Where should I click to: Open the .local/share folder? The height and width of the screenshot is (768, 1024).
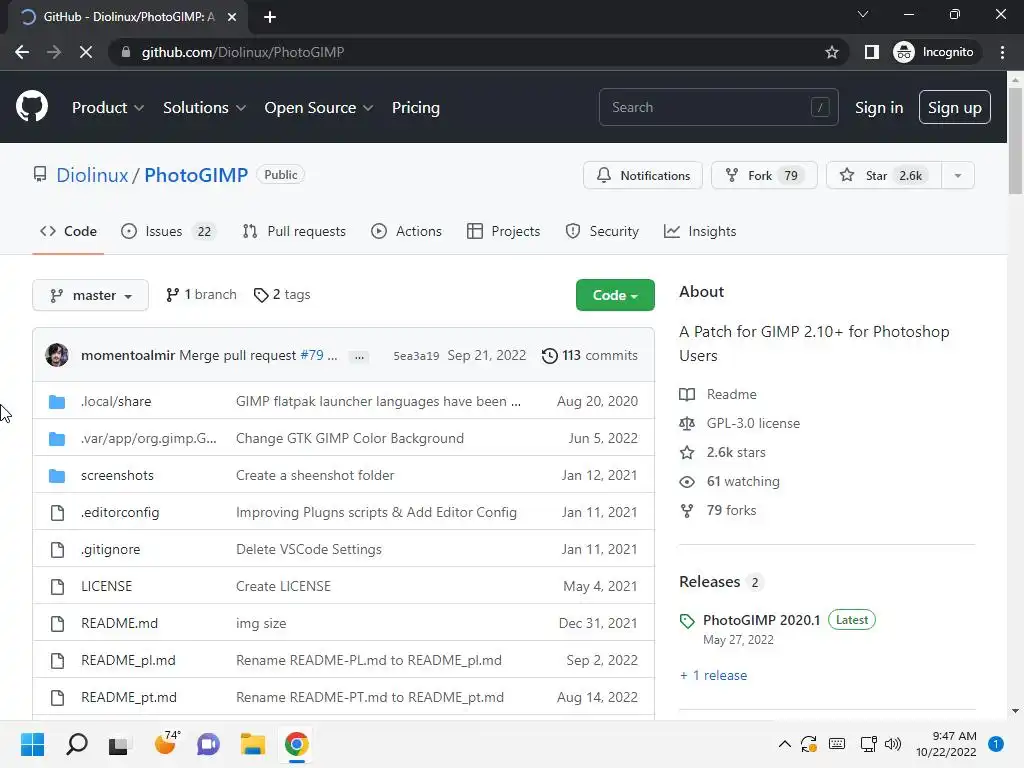pyautogui.click(x=116, y=401)
